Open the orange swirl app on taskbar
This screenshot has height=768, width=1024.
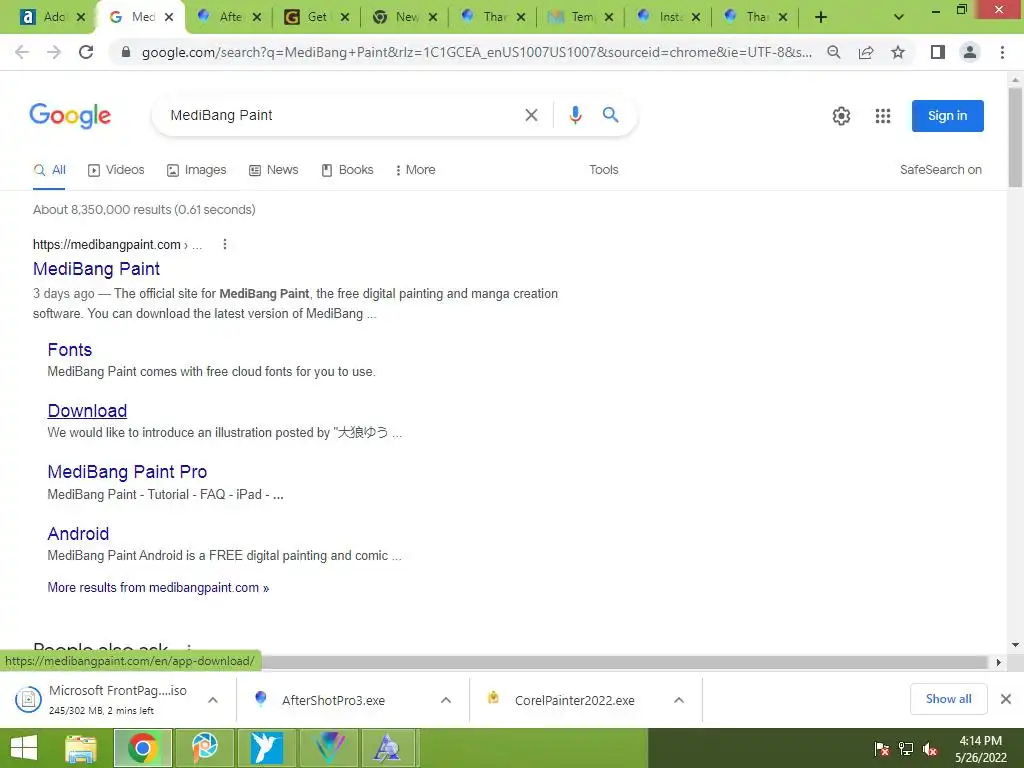[x=204, y=748]
